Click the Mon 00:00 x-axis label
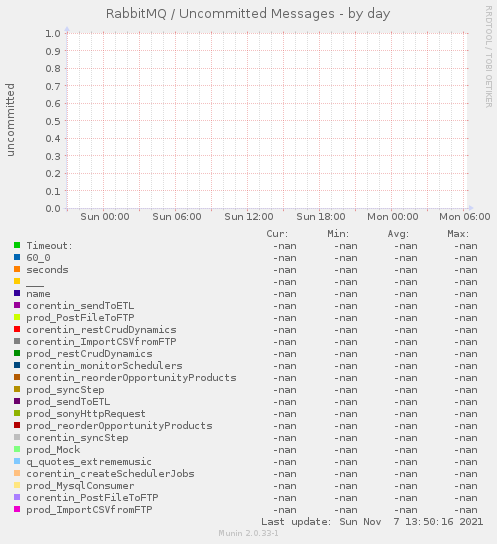The image size is (497, 544). pos(393,217)
